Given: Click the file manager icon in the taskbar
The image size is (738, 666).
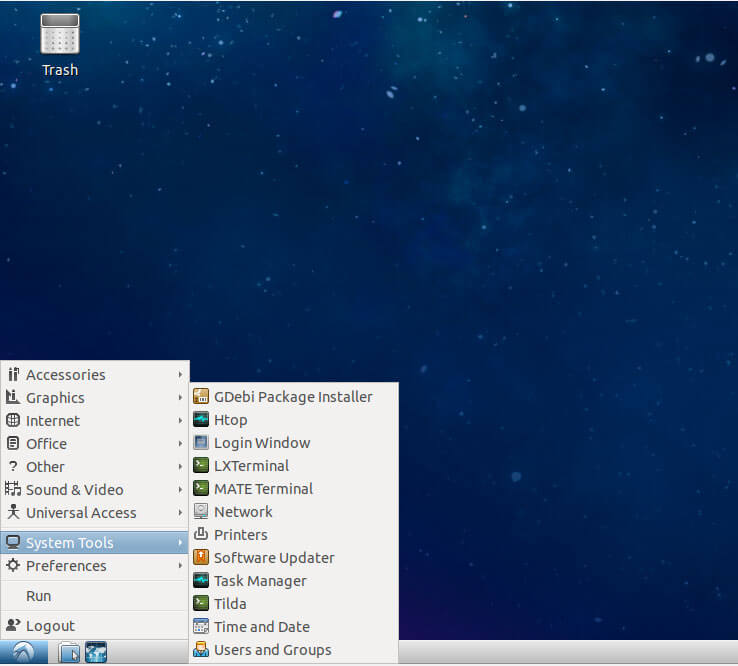Looking at the screenshot, I should (70, 652).
